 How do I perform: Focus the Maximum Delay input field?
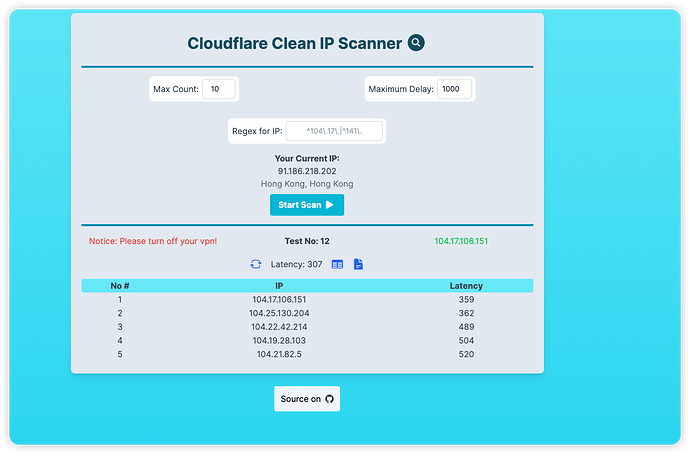tap(454, 89)
